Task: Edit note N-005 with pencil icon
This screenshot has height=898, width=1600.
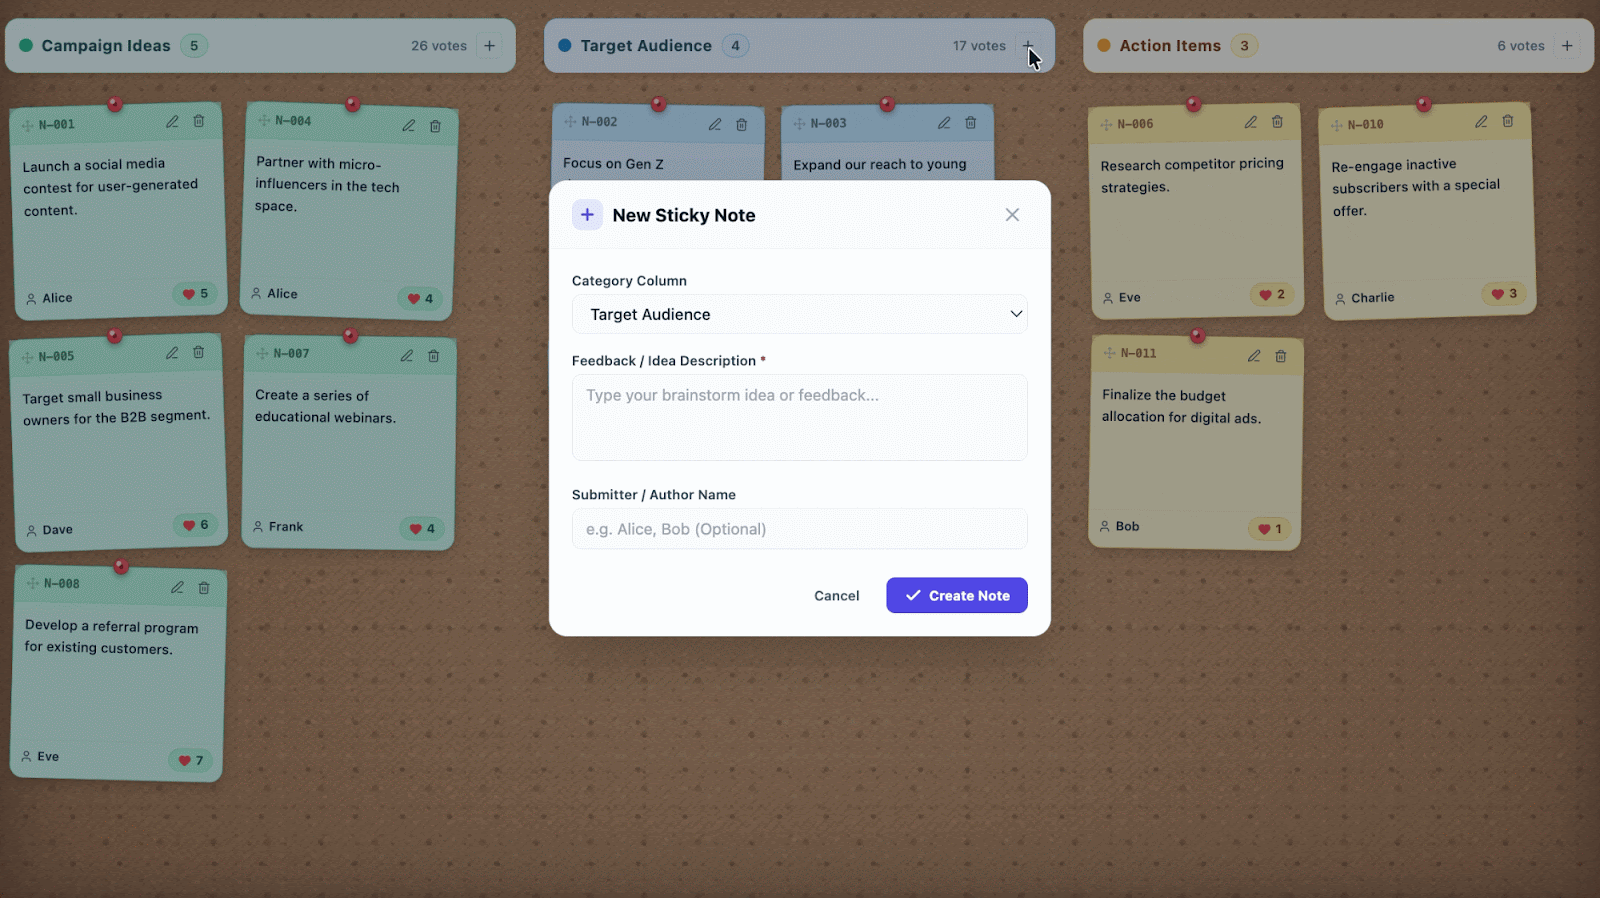Action: (172, 353)
